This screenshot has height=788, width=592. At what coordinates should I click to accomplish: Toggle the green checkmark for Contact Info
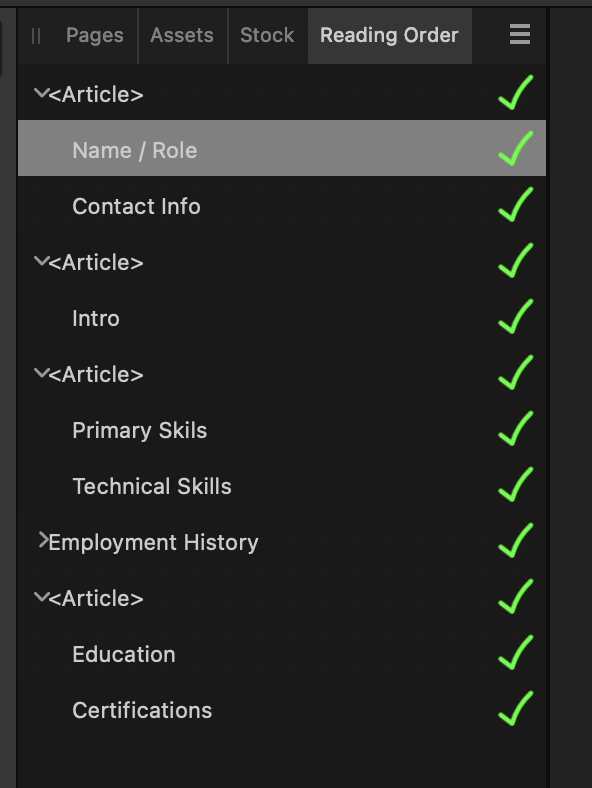coord(516,204)
